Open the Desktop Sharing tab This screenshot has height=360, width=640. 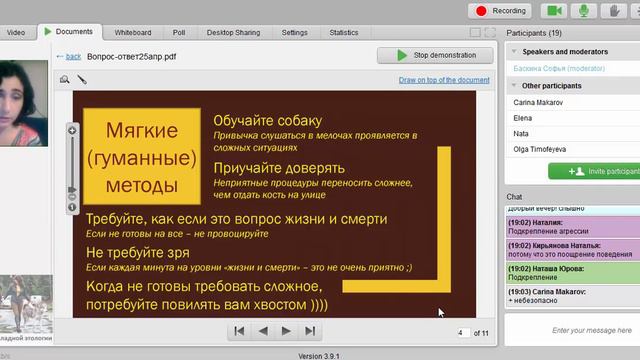pyautogui.click(x=233, y=32)
